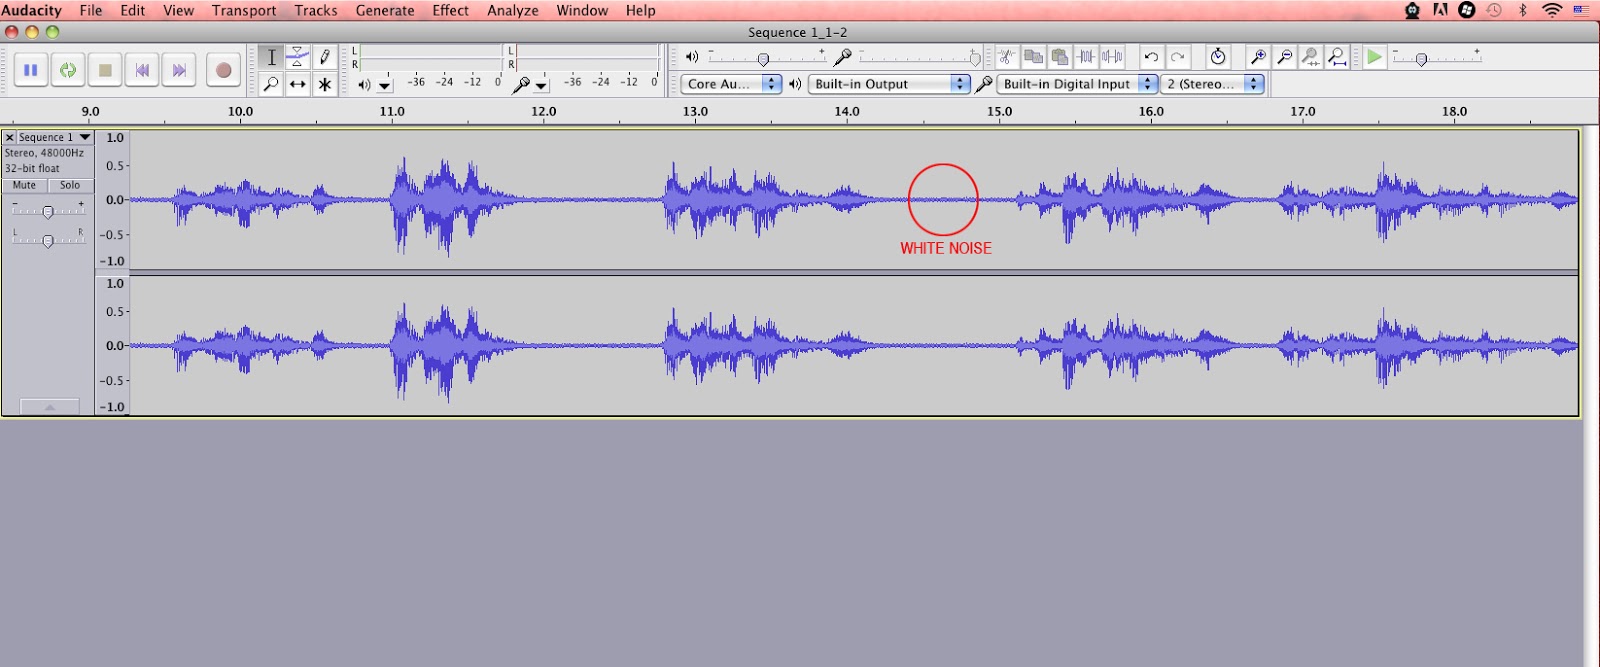The image size is (1600, 667).
Task: Skip to start of the track
Action: [x=142, y=70]
